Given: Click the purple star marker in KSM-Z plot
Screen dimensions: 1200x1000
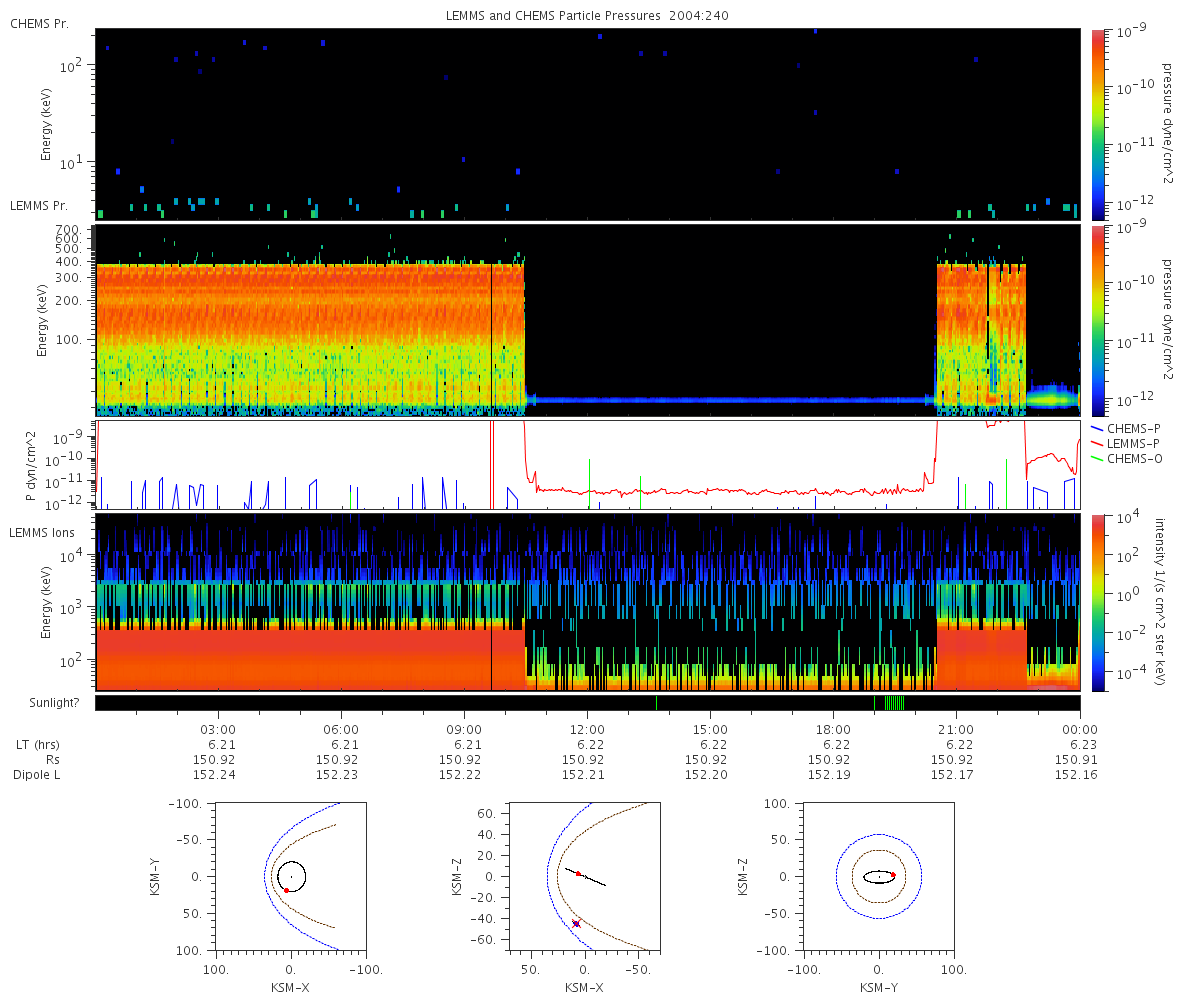Looking at the screenshot, I should point(576,923).
